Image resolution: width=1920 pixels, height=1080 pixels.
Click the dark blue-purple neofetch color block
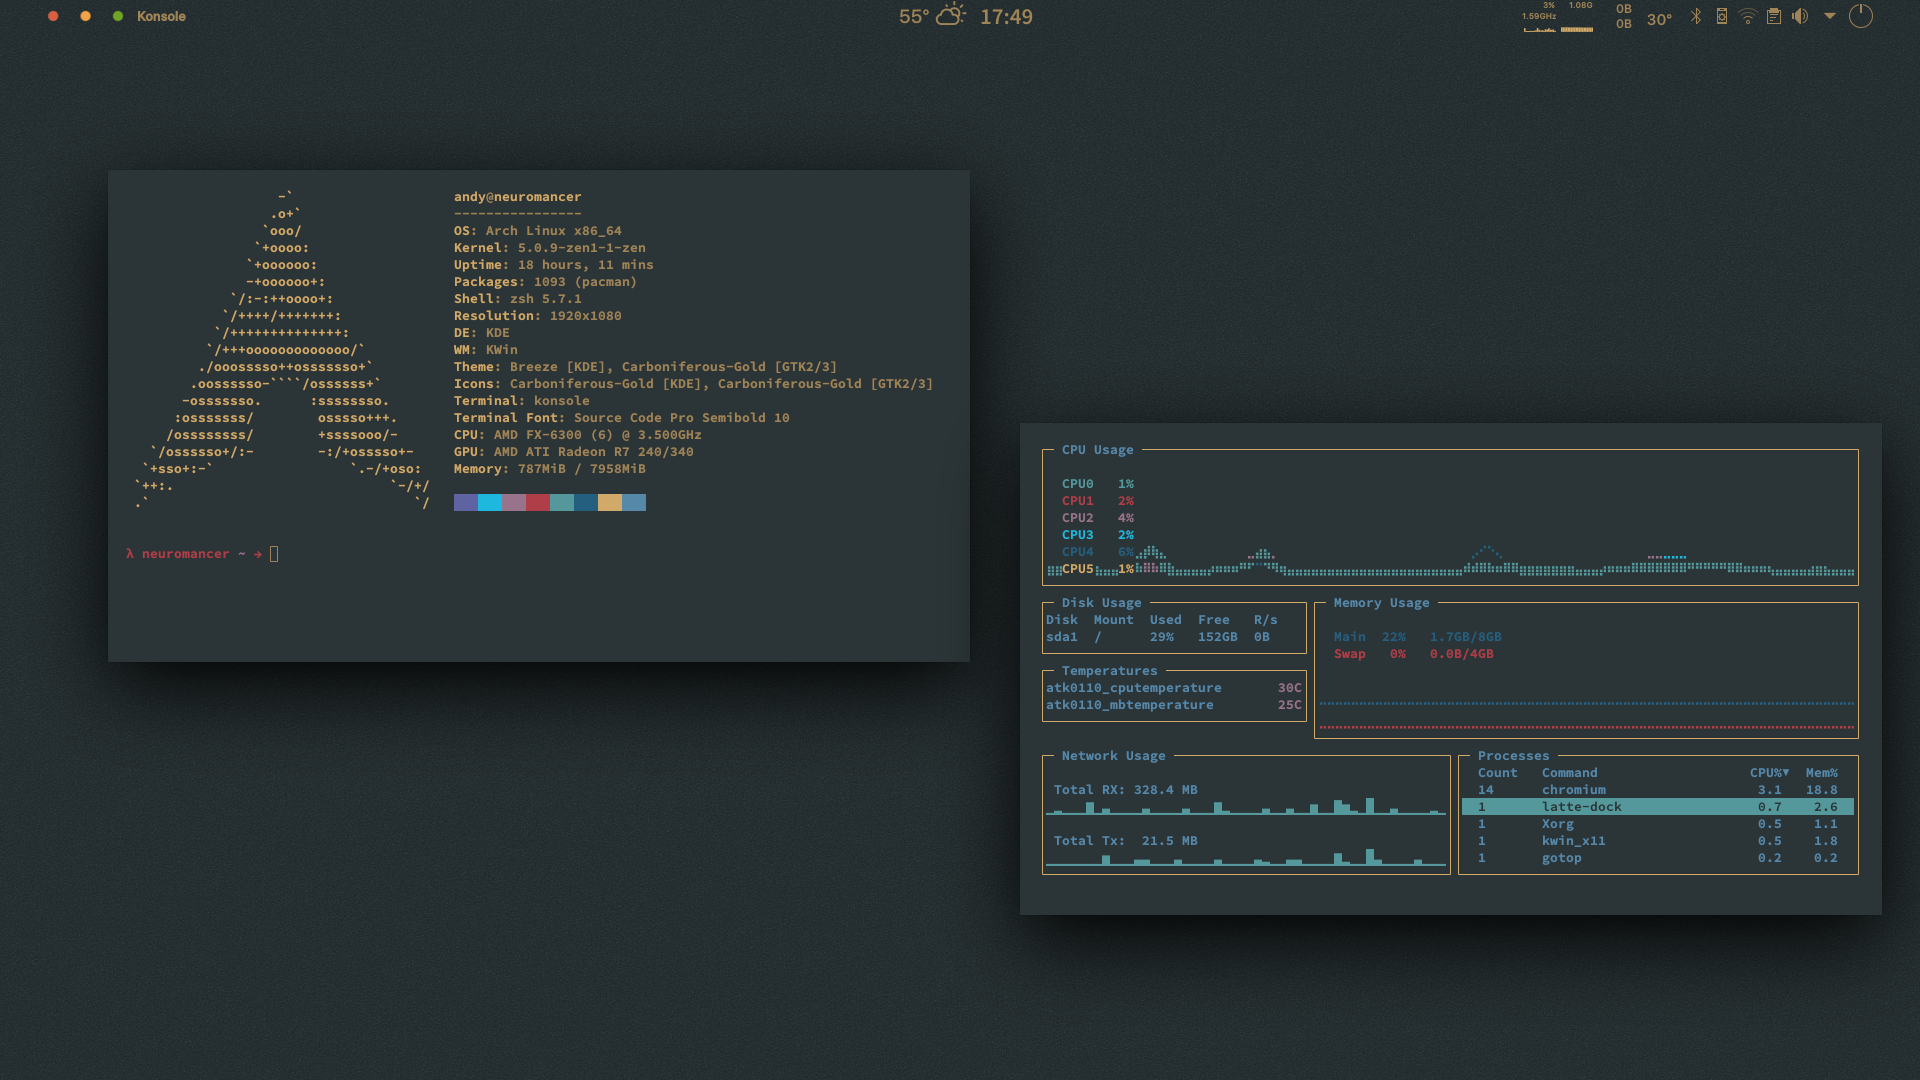pyautogui.click(x=466, y=502)
